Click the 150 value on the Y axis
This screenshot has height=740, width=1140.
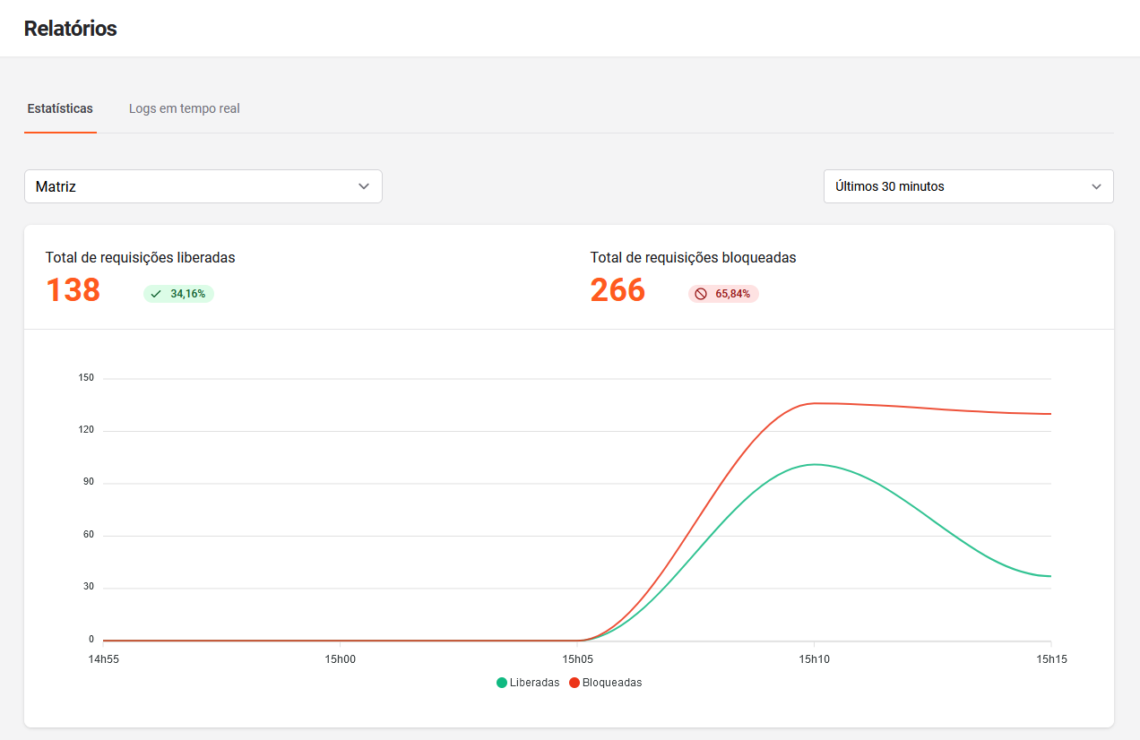click(x=87, y=377)
